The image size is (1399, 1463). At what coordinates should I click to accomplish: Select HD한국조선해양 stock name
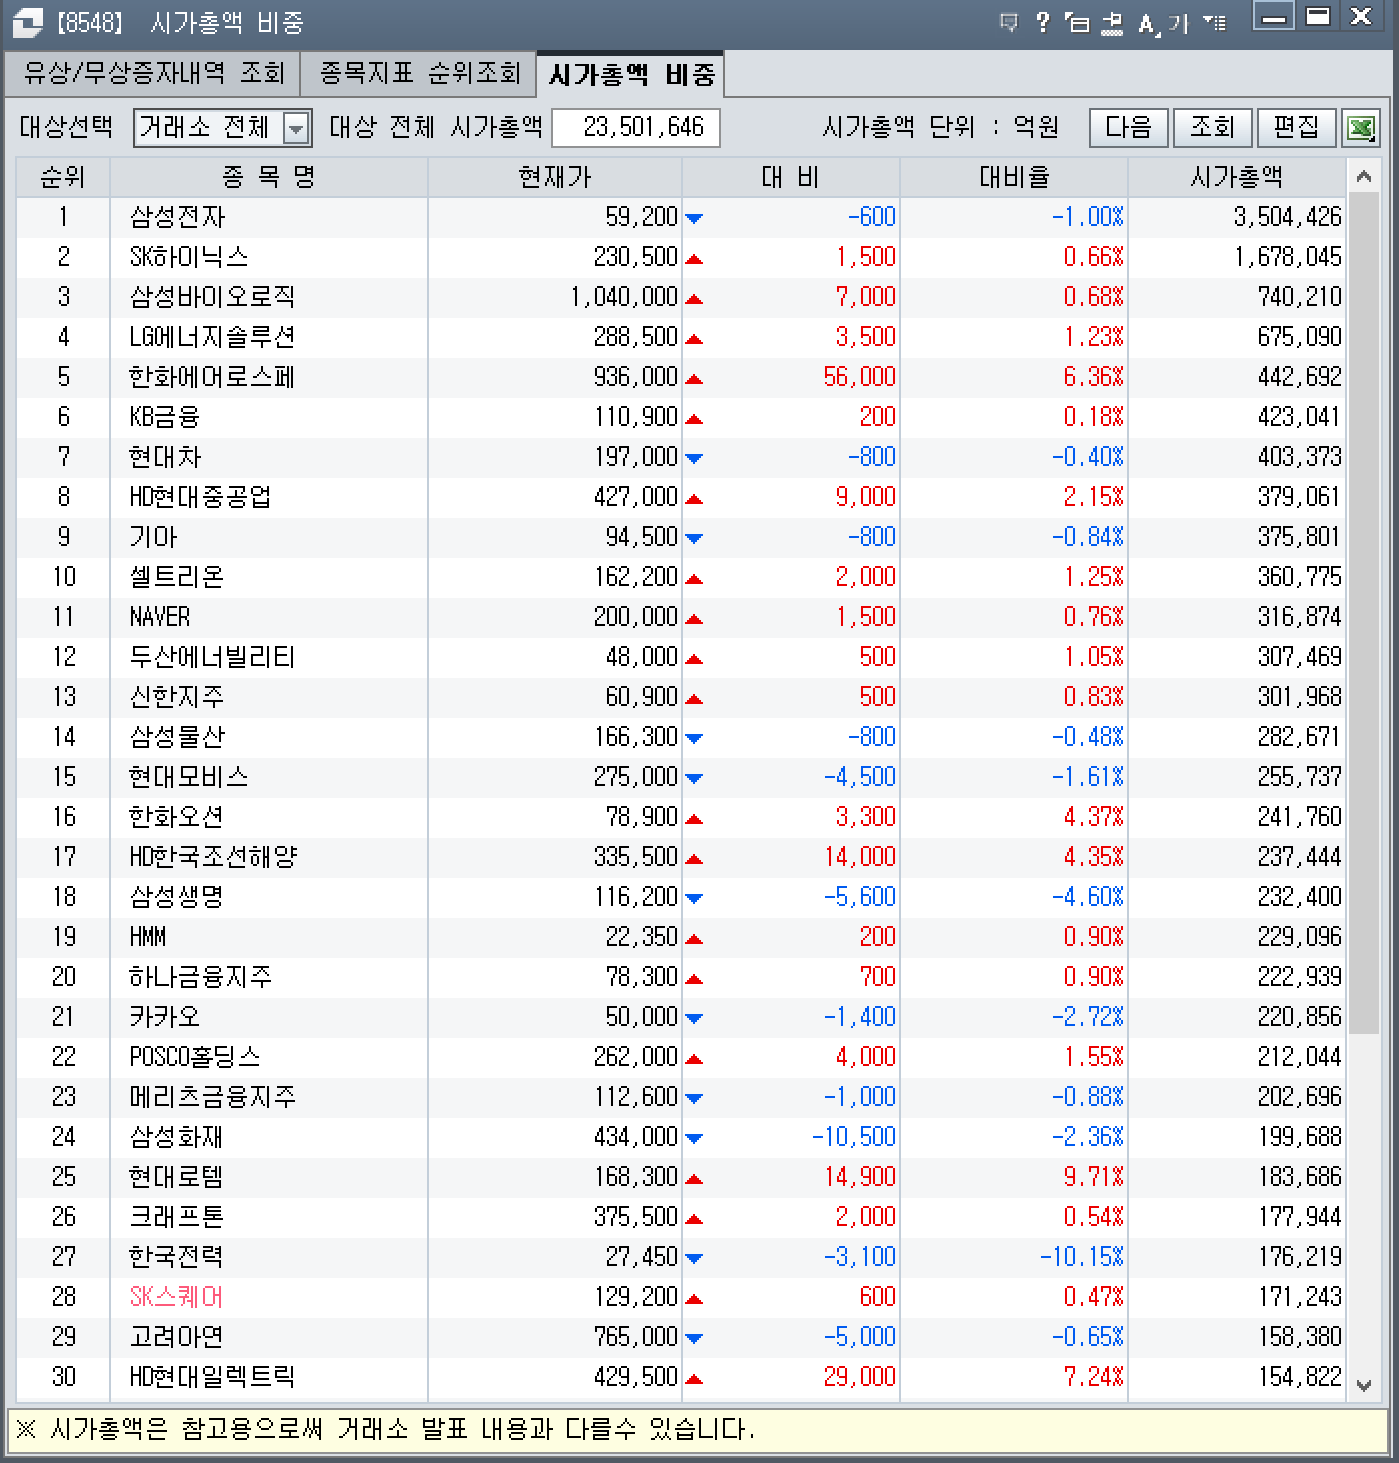pyautogui.click(x=214, y=857)
